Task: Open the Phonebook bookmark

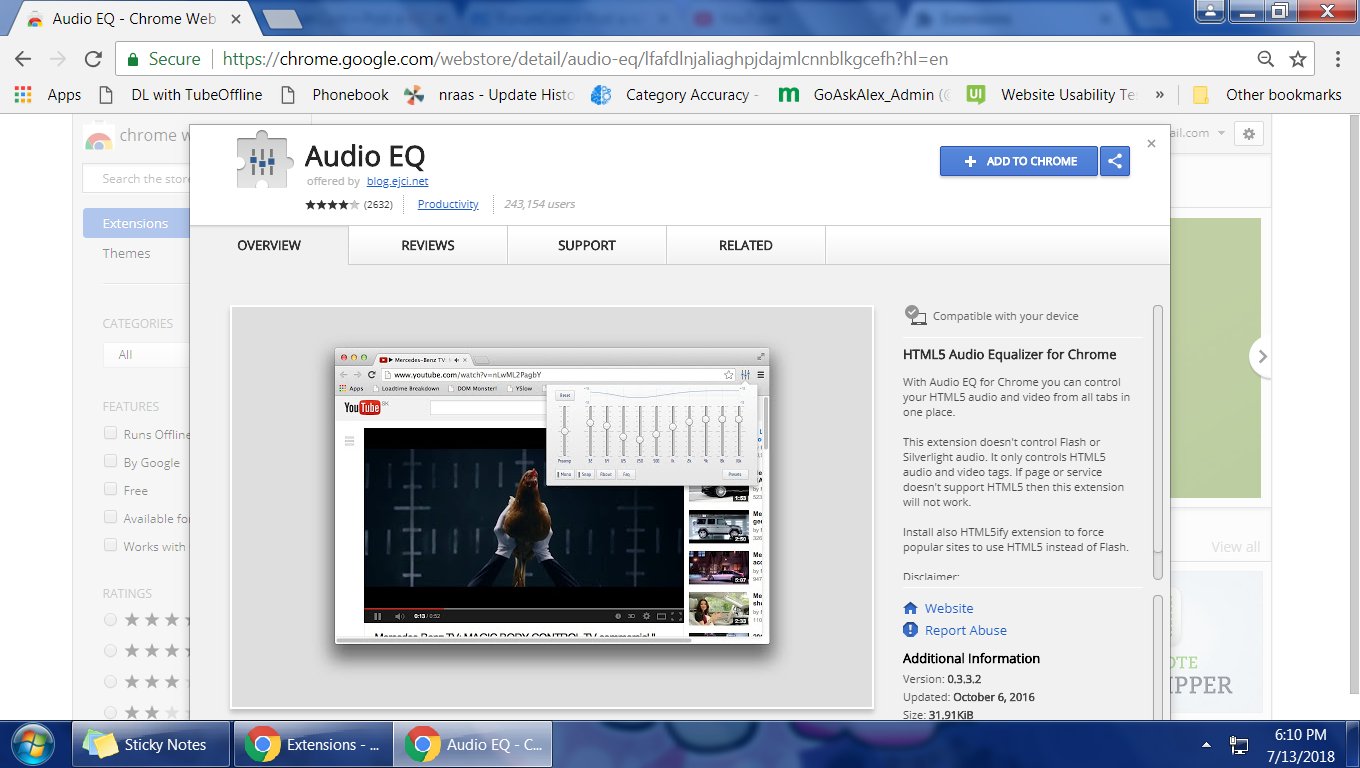Action: (334, 94)
